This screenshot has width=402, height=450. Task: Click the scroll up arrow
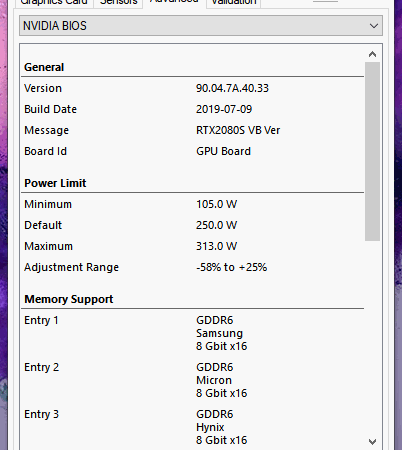(x=372, y=54)
